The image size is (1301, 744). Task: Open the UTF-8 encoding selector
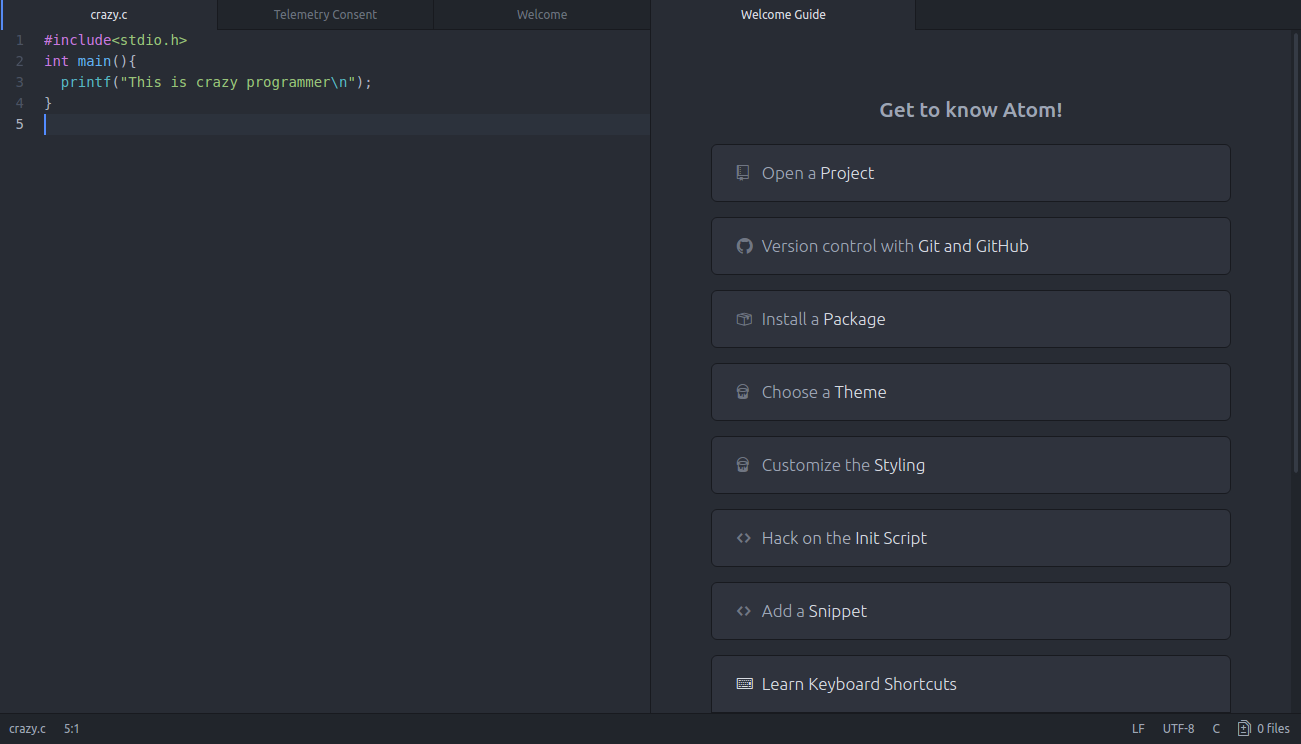pyautogui.click(x=1178, y=729)
